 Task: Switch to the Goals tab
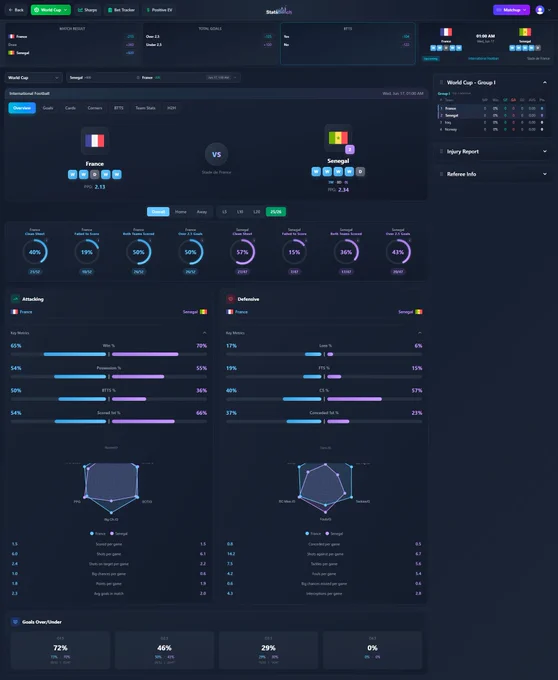pos(48,108)
